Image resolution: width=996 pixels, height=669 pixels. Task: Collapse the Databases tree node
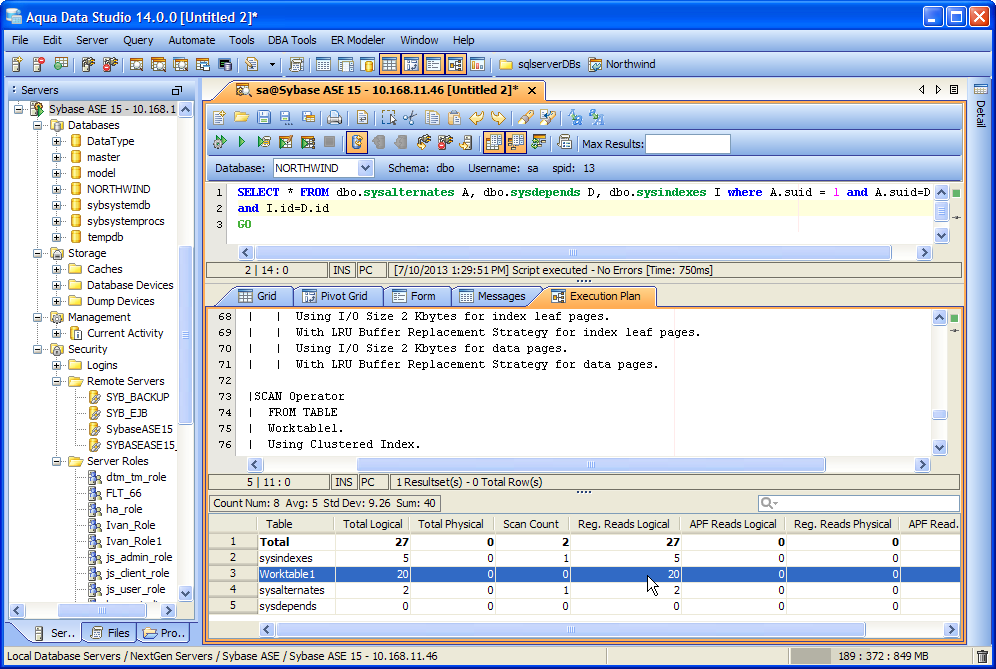(39, 125)
